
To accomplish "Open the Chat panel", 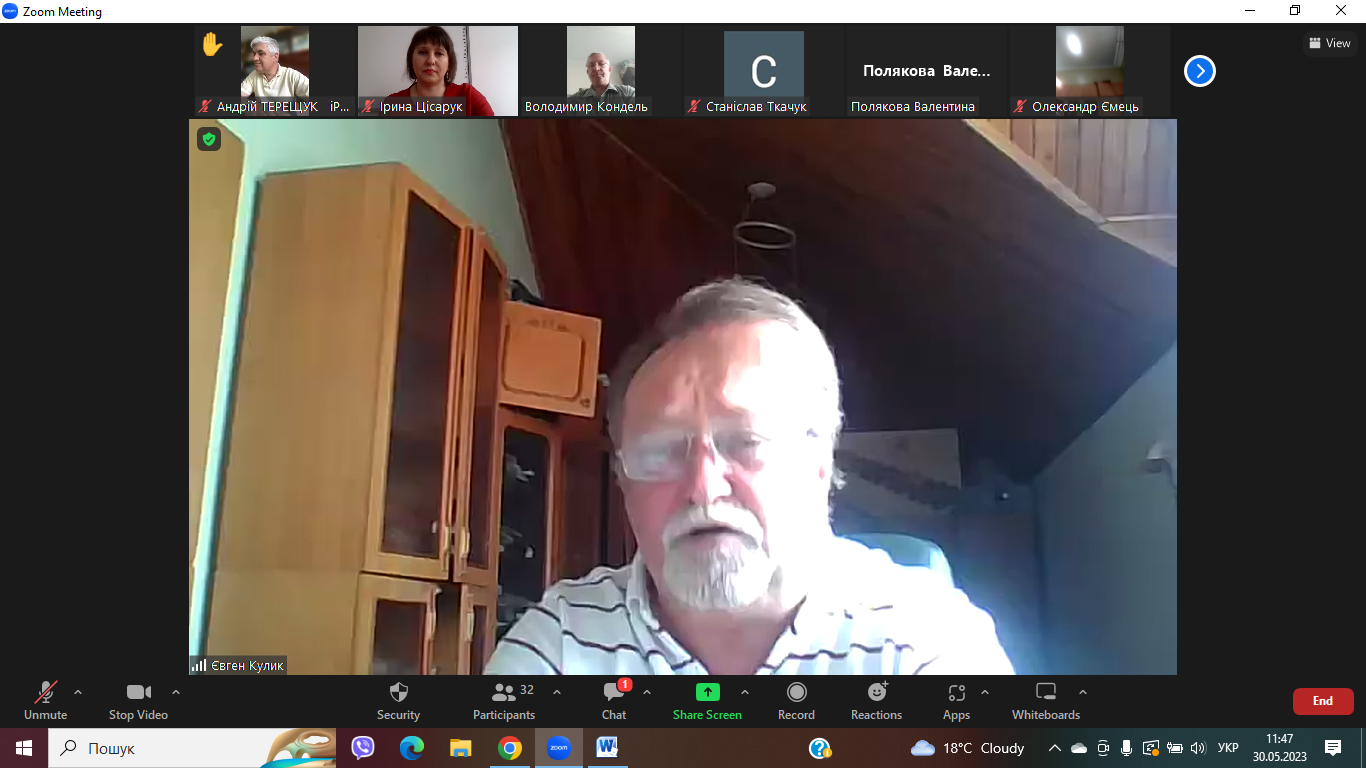I will [x=614, y=693].
